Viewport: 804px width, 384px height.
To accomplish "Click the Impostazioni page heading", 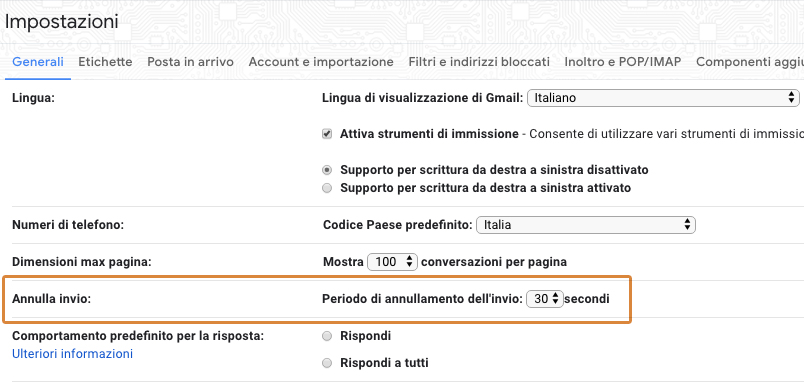I will (61, 22).
